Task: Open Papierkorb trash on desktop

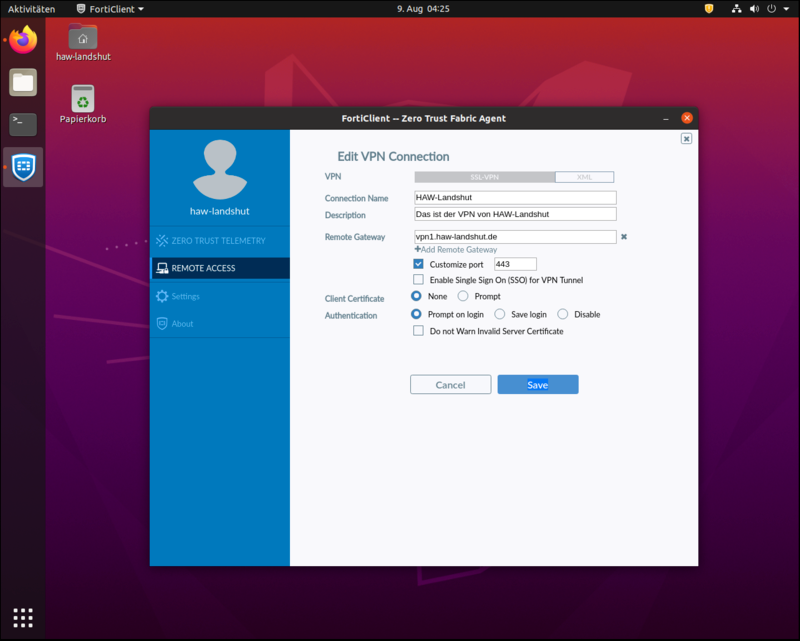Action: (x=83, y=100)
